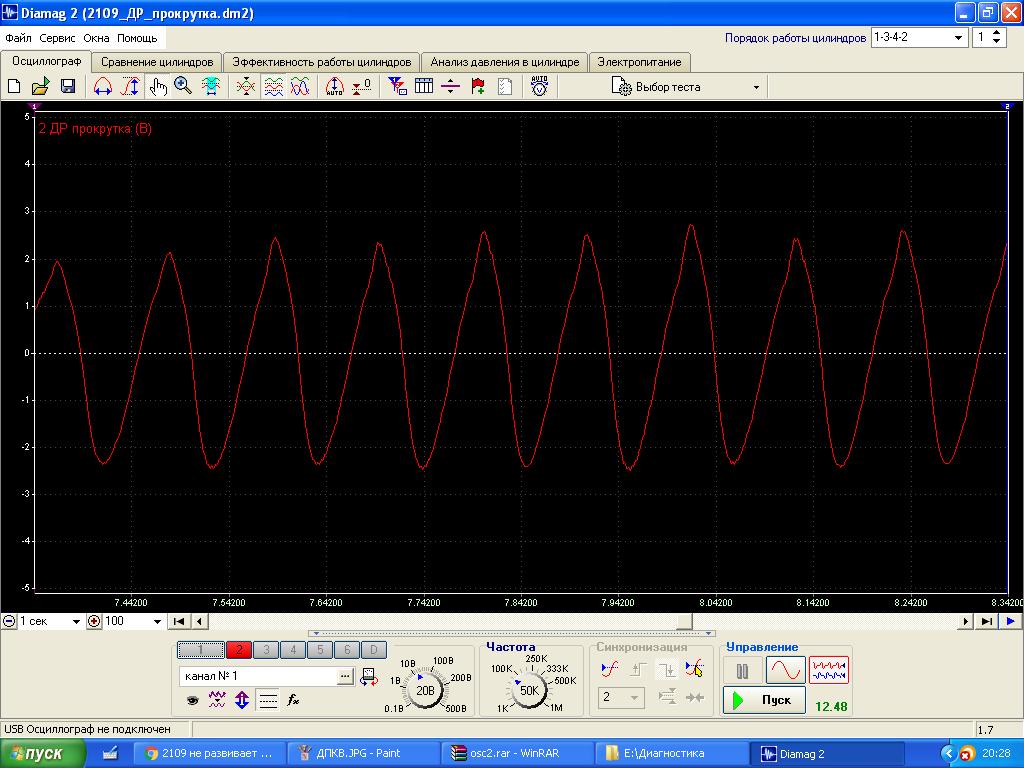Image resolution: width=1024 pixels, height=768 pixels.
Task: Open the 1 сек time scale dropdown
Action: (75, 621)
